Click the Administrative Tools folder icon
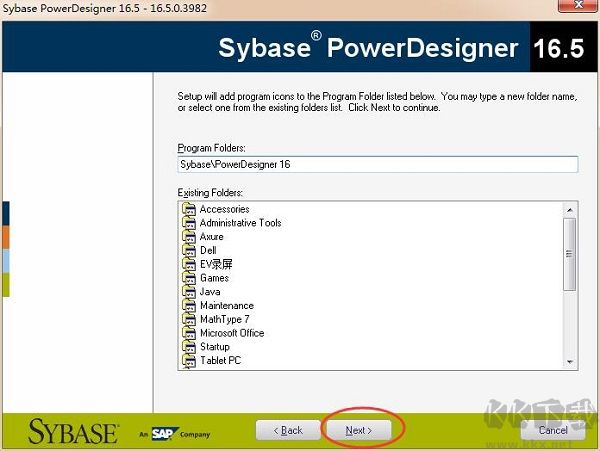Image resolution: width=600 pixels, height=451 pixels. point(189,223)
